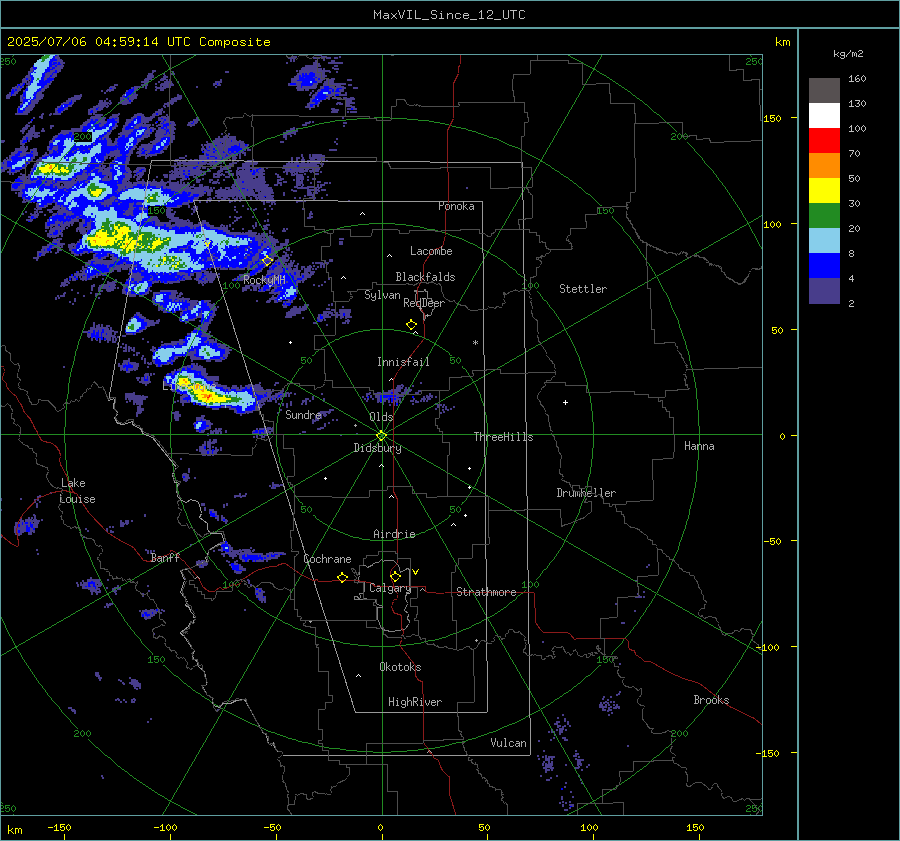
Task: Click the RockyMH label
Action: [264, 280]
